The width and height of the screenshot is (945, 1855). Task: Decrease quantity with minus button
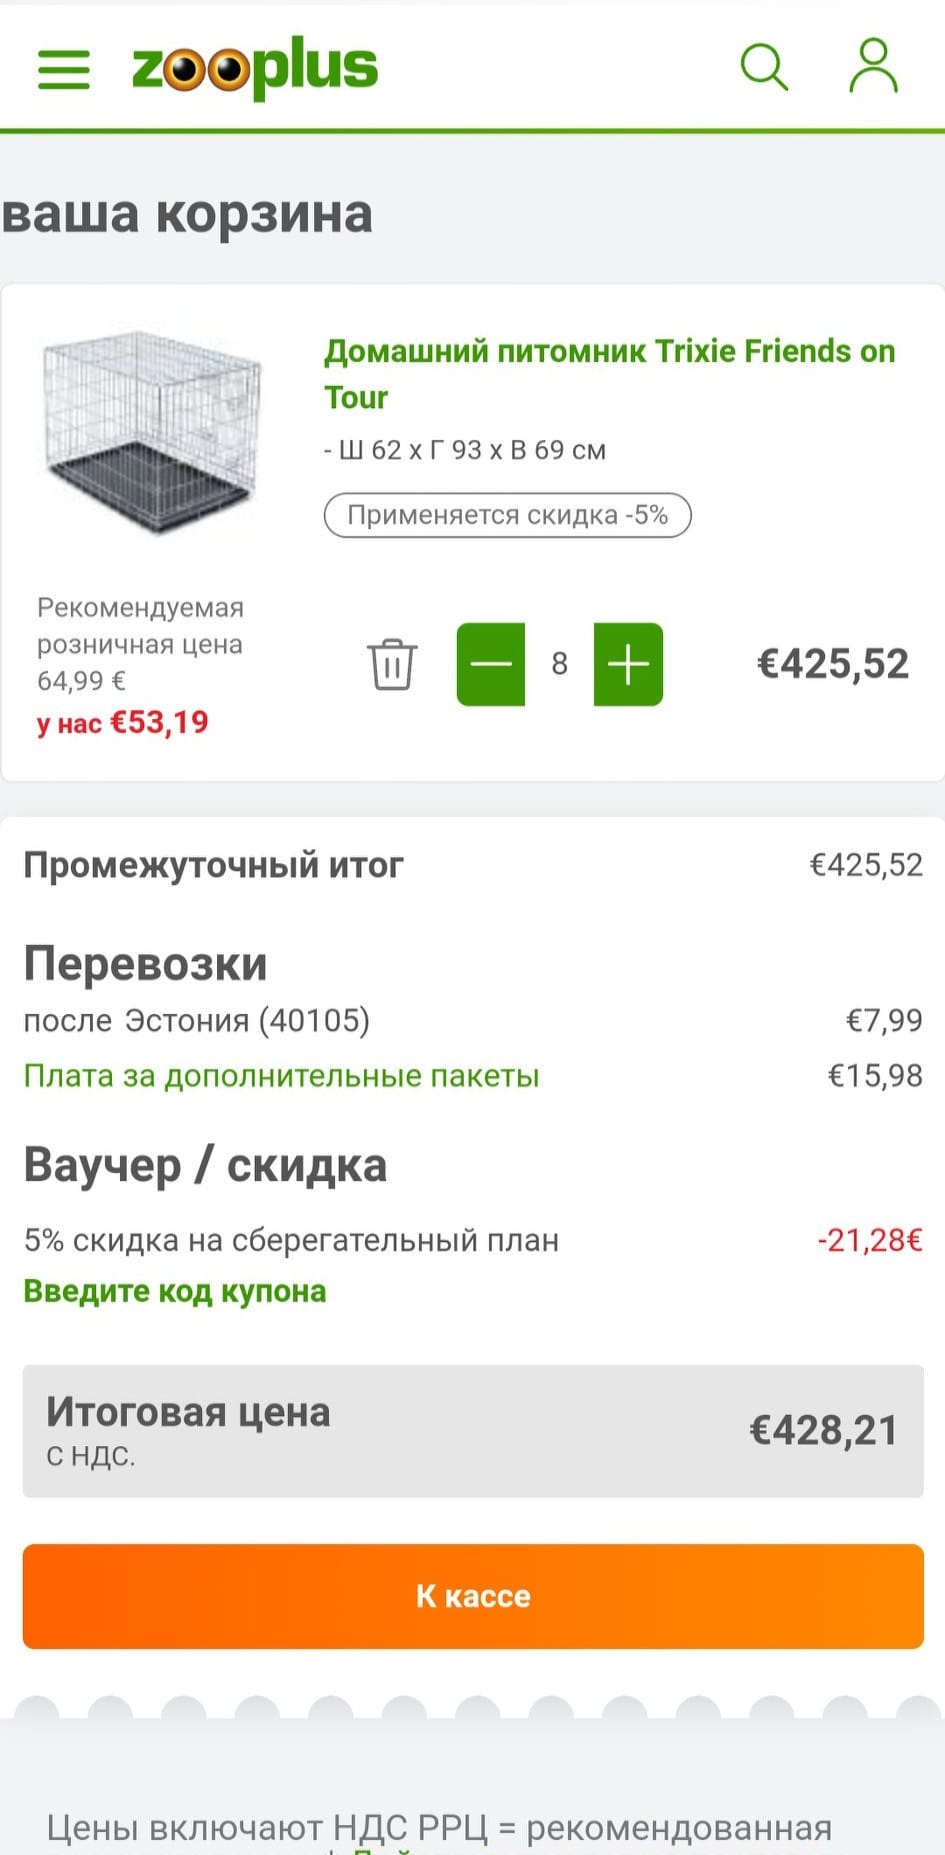[x=490, y=664]
